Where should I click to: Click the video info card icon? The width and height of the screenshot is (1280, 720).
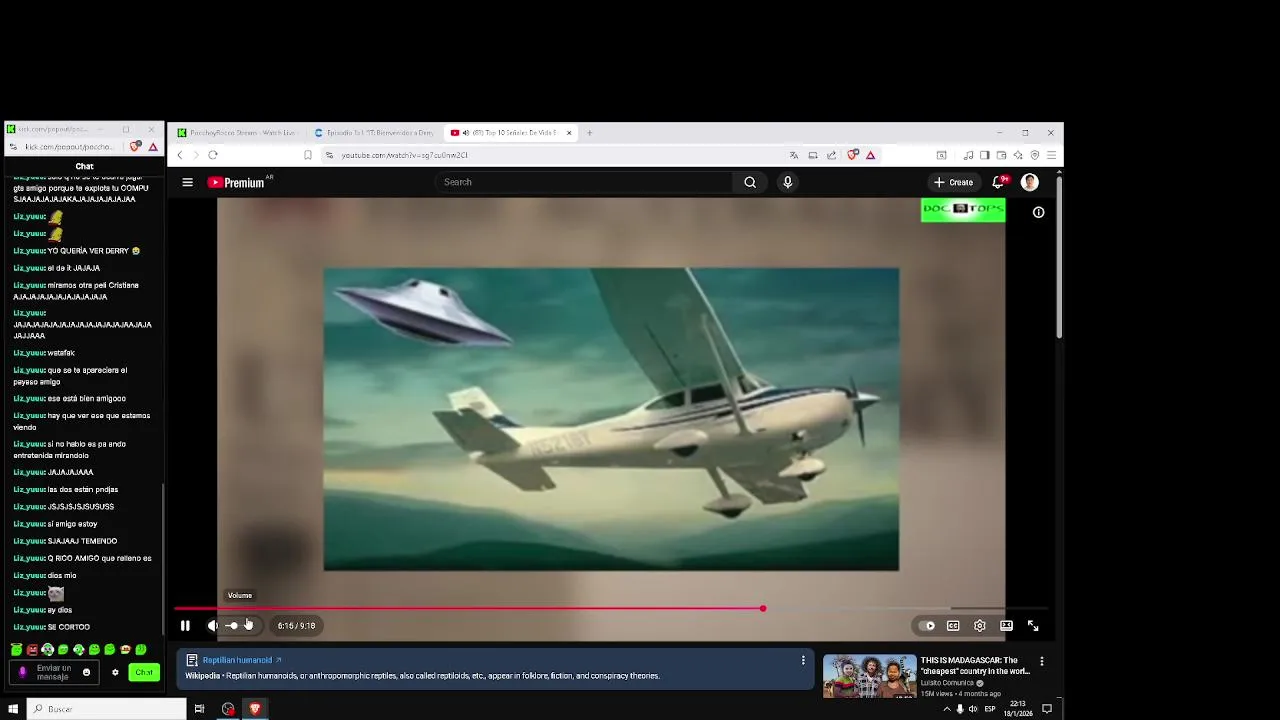coord(1038,212)
